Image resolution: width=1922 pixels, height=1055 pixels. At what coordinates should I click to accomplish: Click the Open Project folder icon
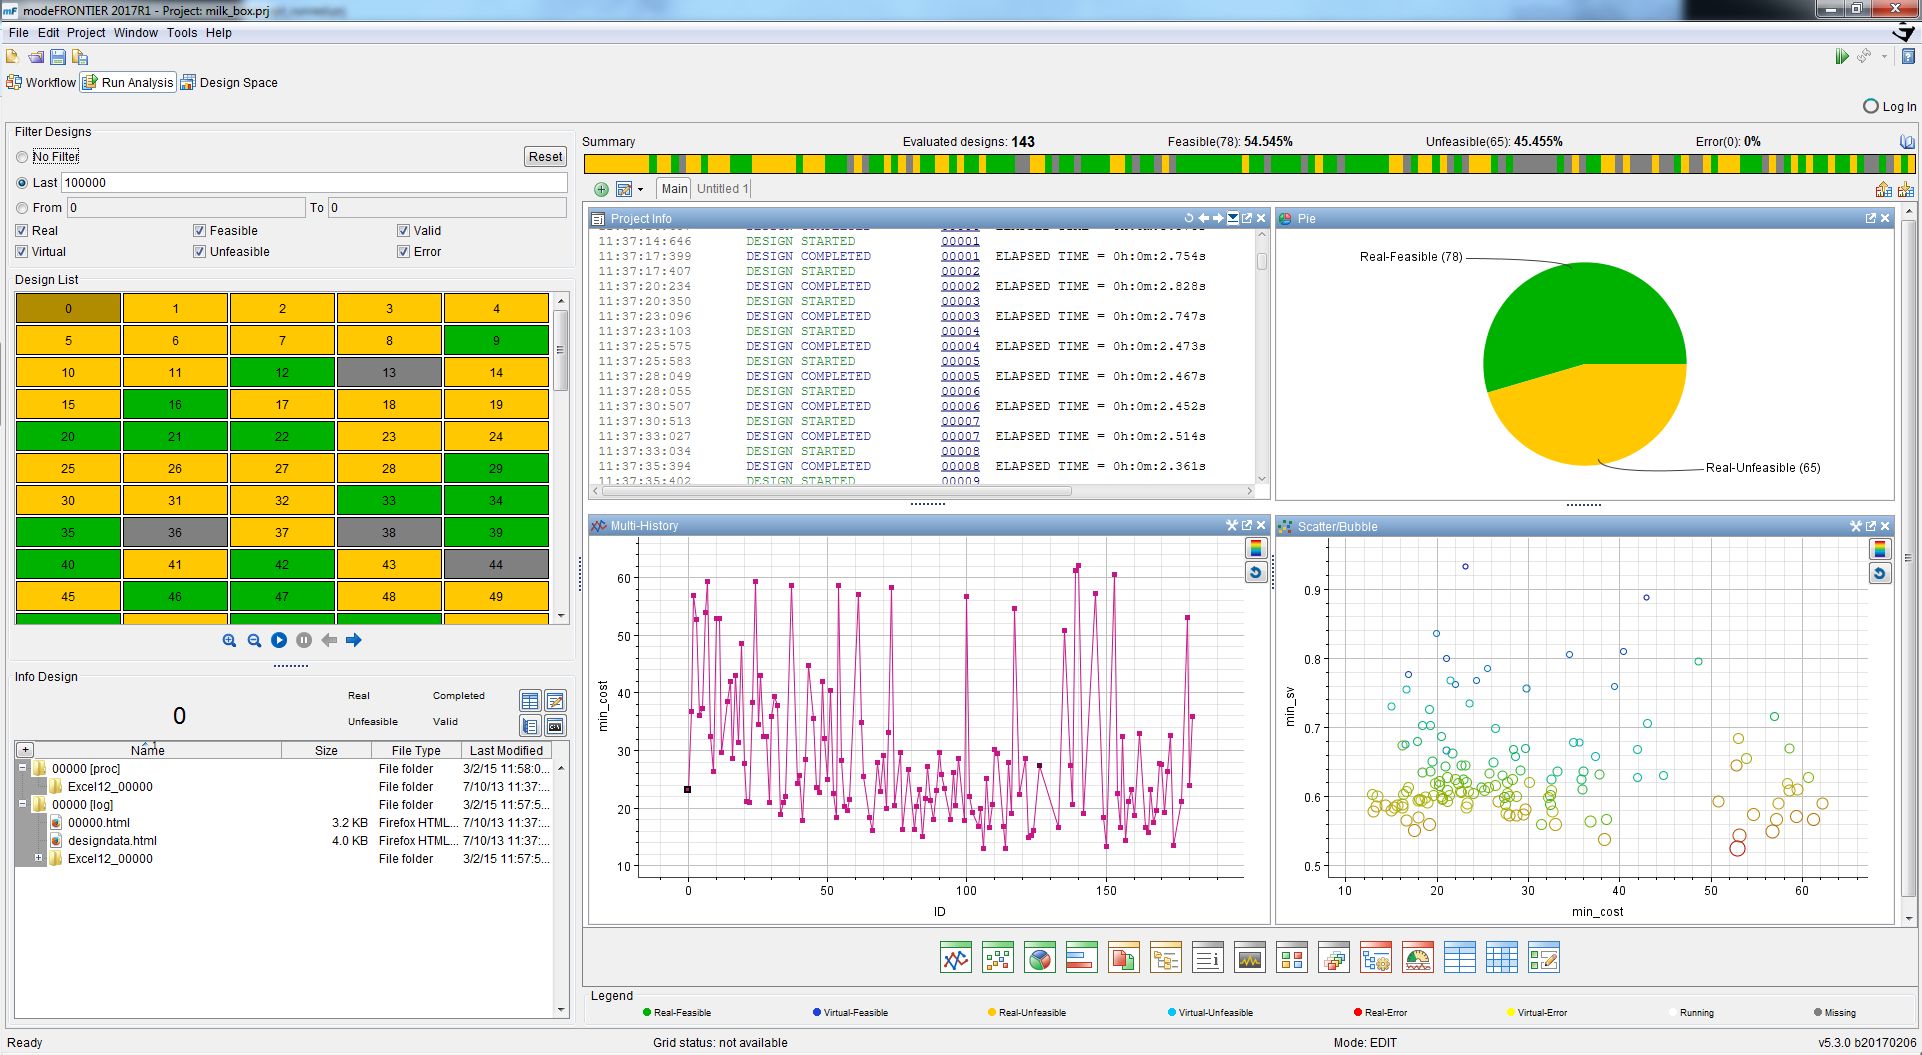pyautogui.click(x=36, y=57)
